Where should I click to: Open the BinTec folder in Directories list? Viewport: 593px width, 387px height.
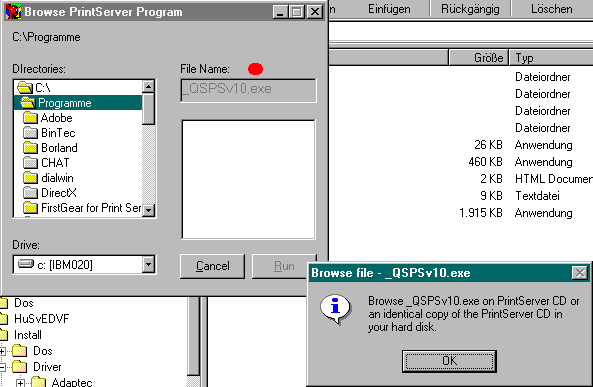pyautogui.click(x=78, y=133)
